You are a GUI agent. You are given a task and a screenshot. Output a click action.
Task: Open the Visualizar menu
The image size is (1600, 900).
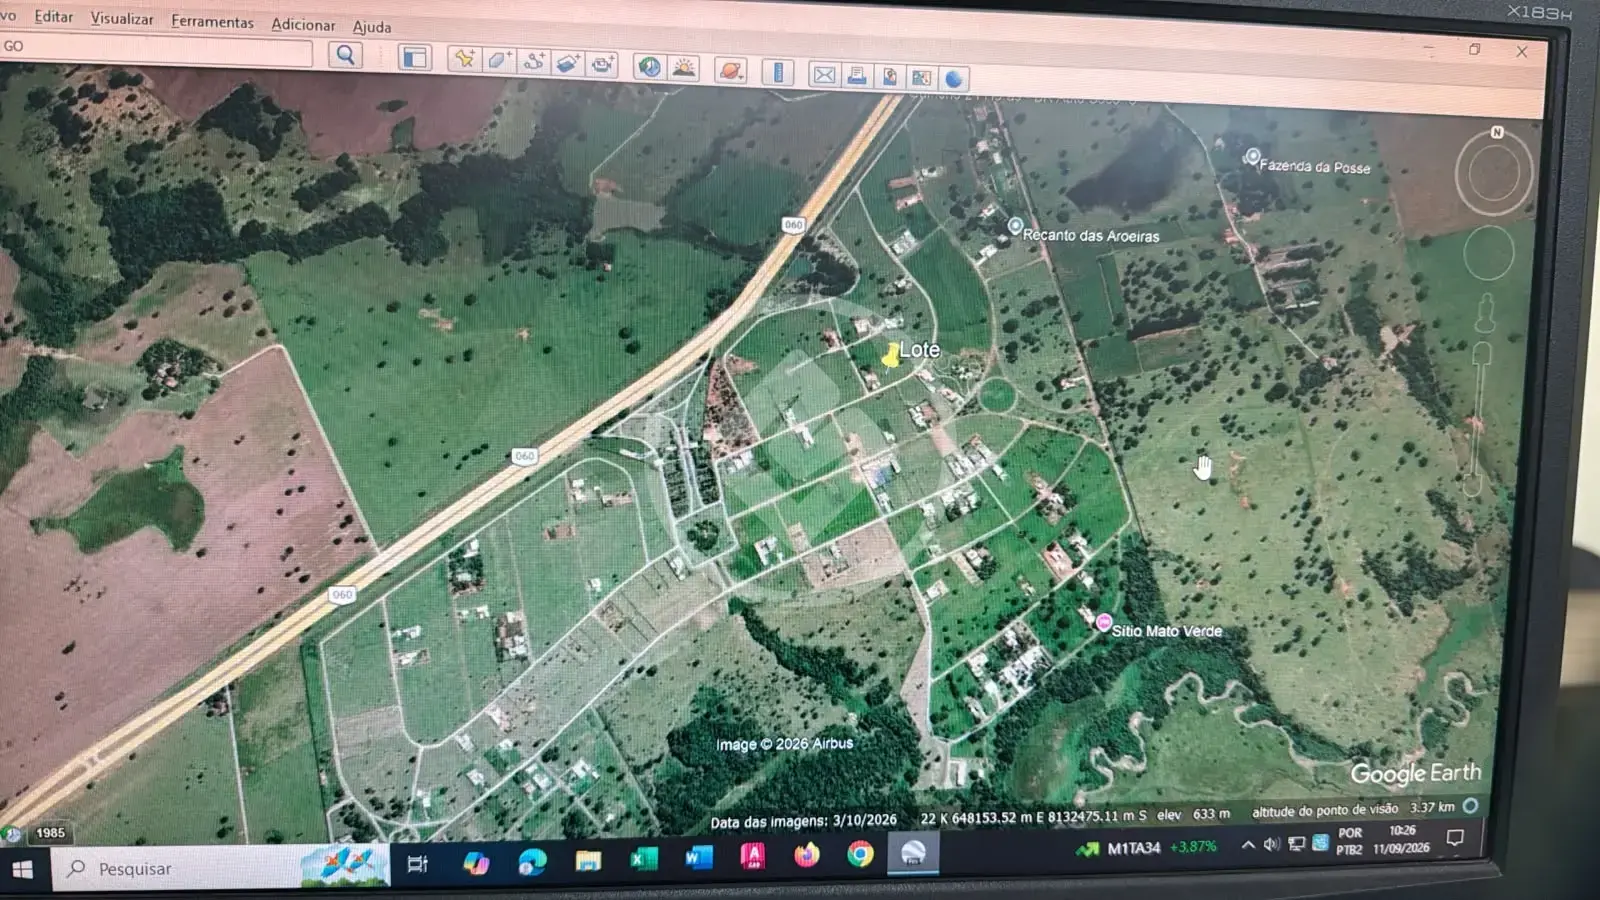coord(122,18)
